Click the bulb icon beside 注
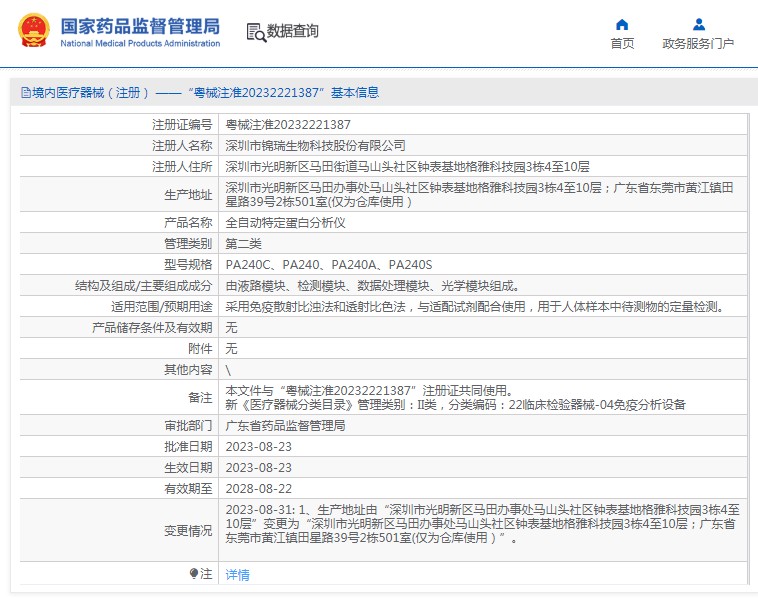 [x=194, y=573]
